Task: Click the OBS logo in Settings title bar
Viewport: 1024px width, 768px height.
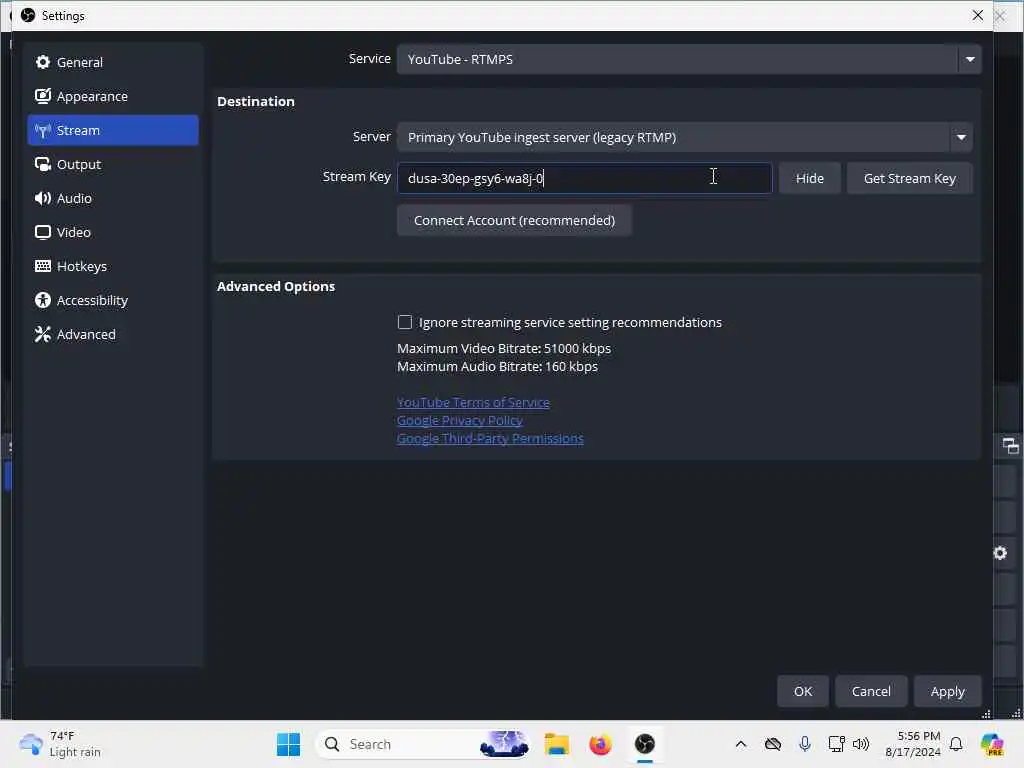Action: [28, 15]
